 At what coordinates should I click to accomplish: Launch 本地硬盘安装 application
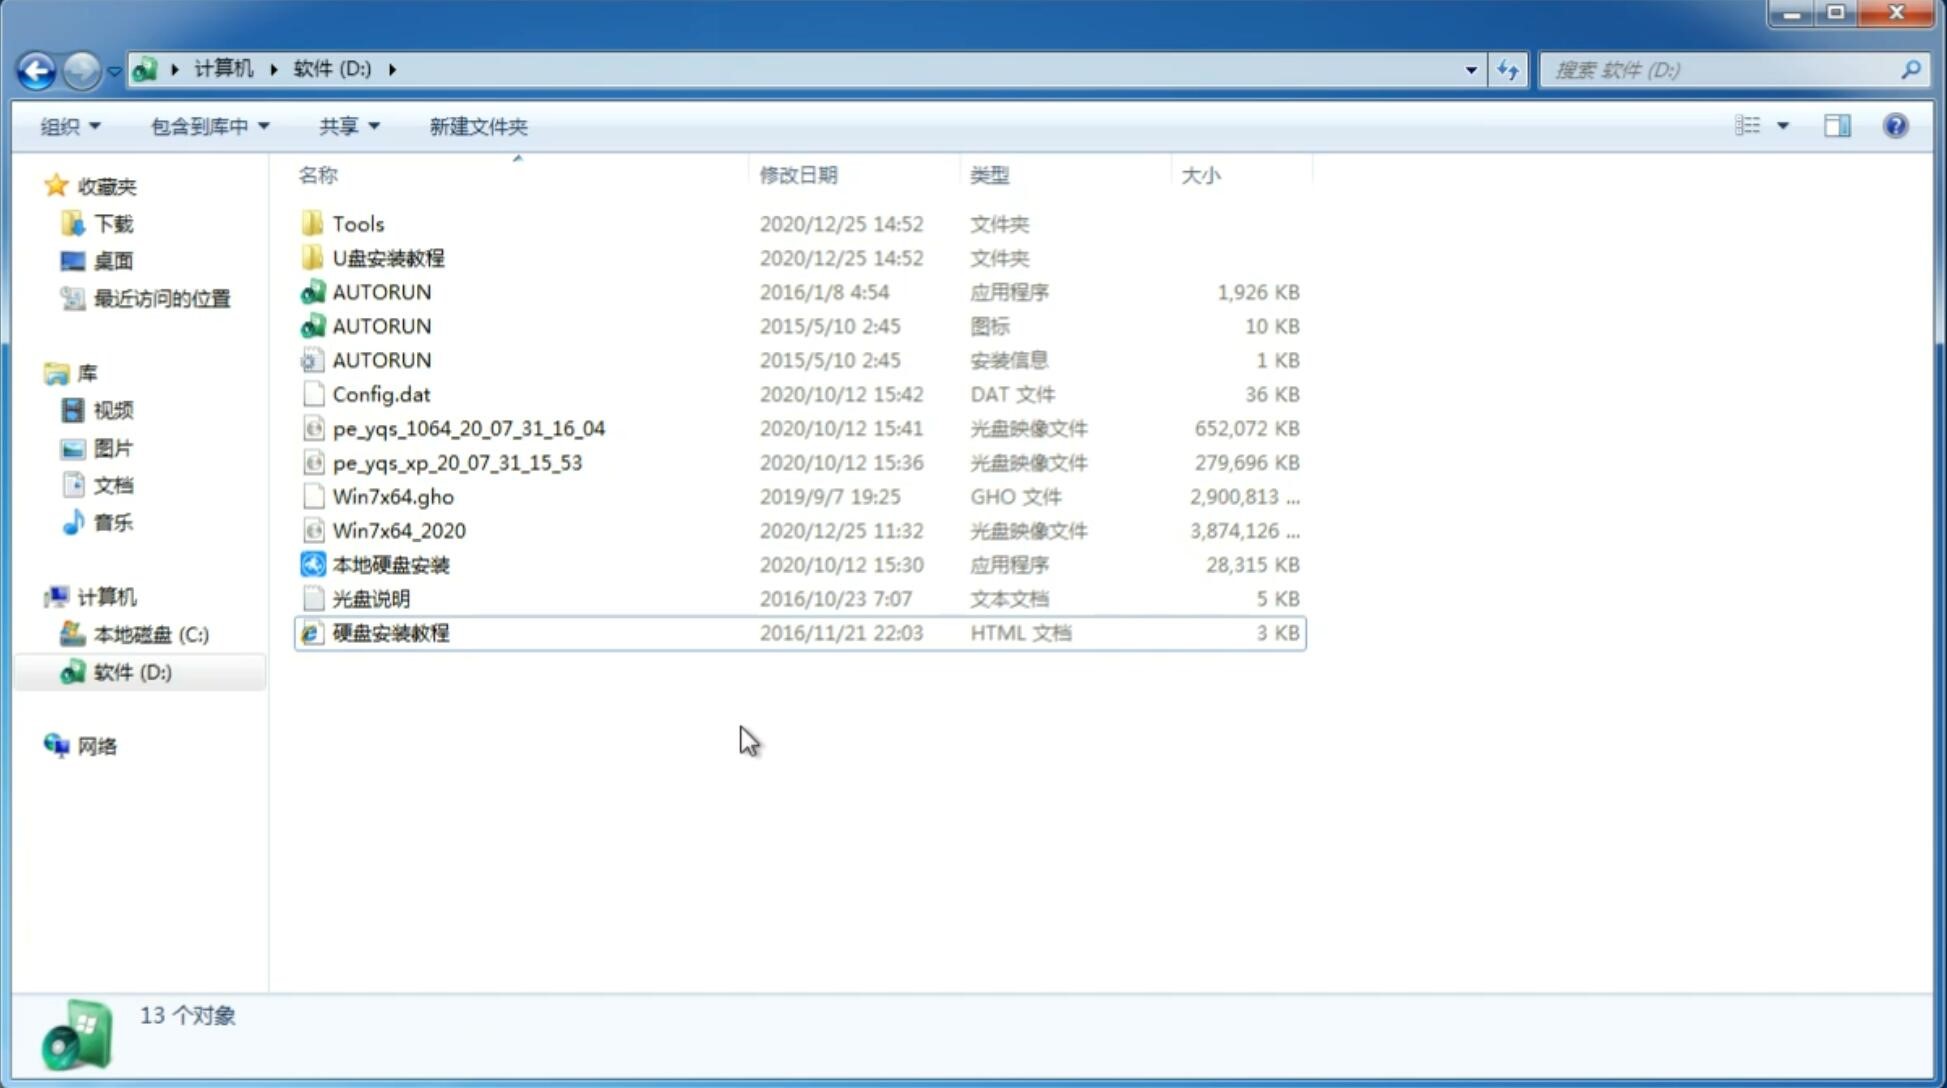tap(390, 563)
